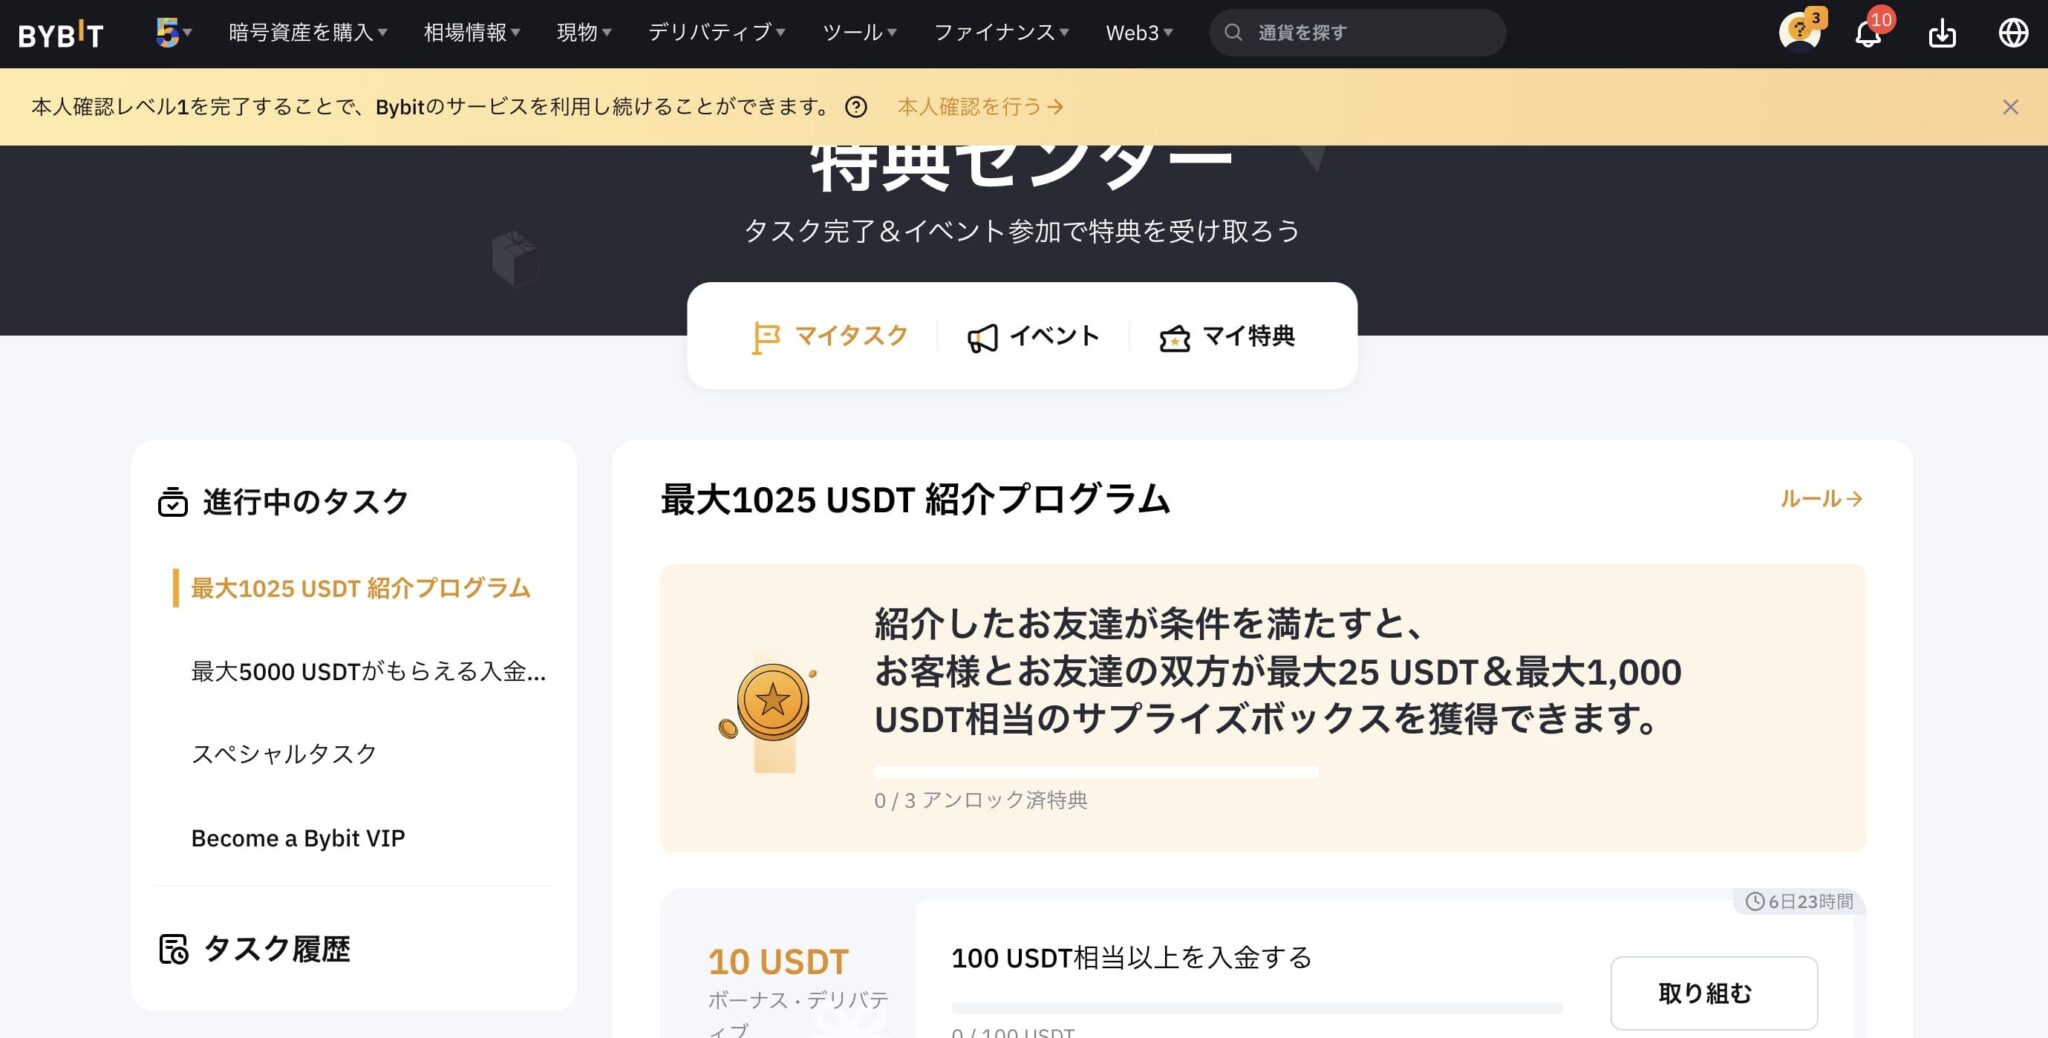This screenshot has width=2048, height=1038.
Task: Click the question mark icon in the KYC banner
Action: click(x=855, y=106)
